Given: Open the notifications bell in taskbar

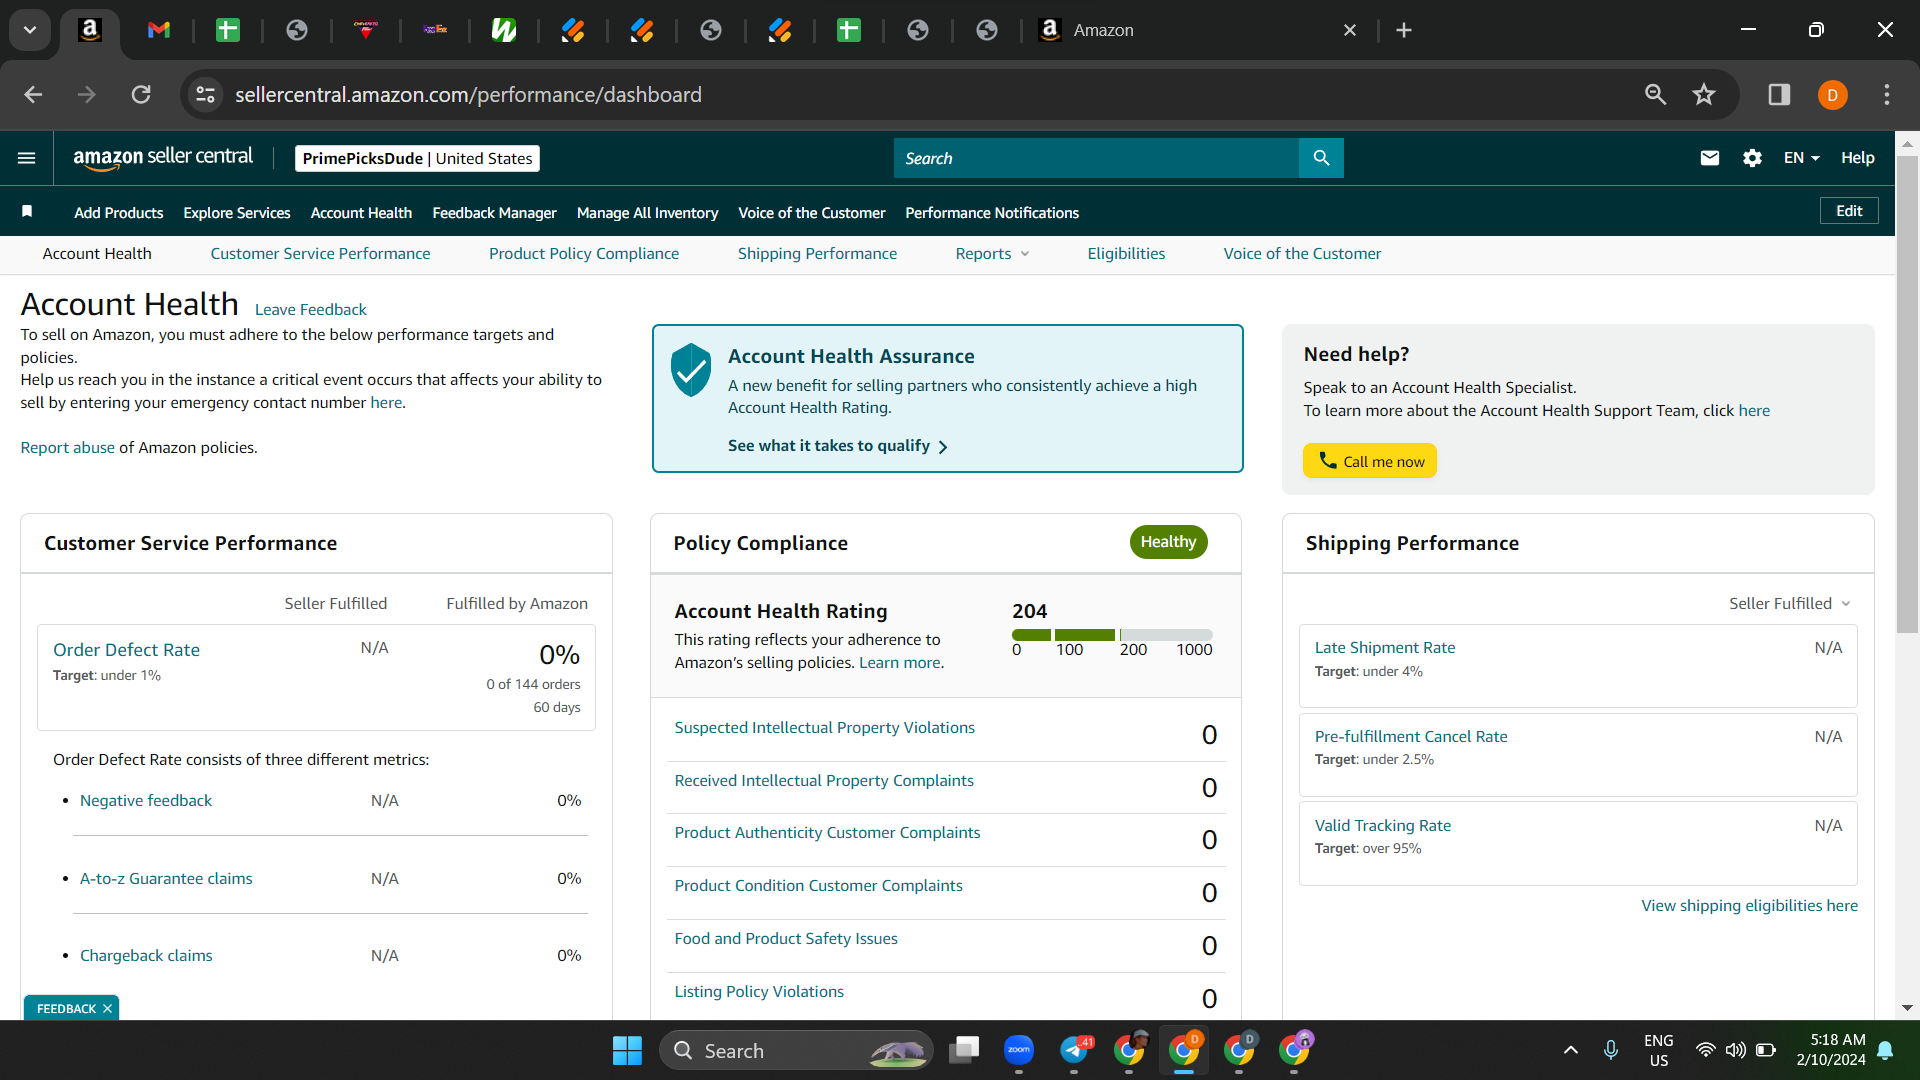Looking at the screenshot, I should click(x=1886, y=1050).
